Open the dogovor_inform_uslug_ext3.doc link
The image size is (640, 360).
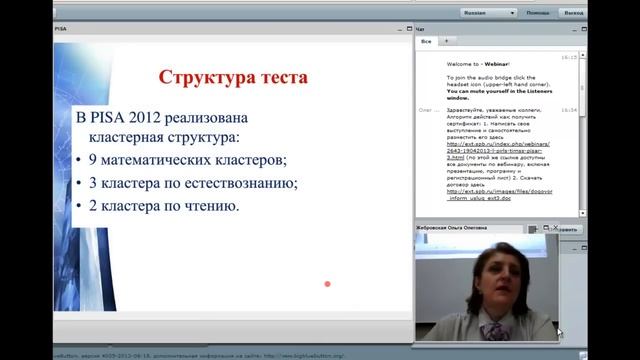499,195
